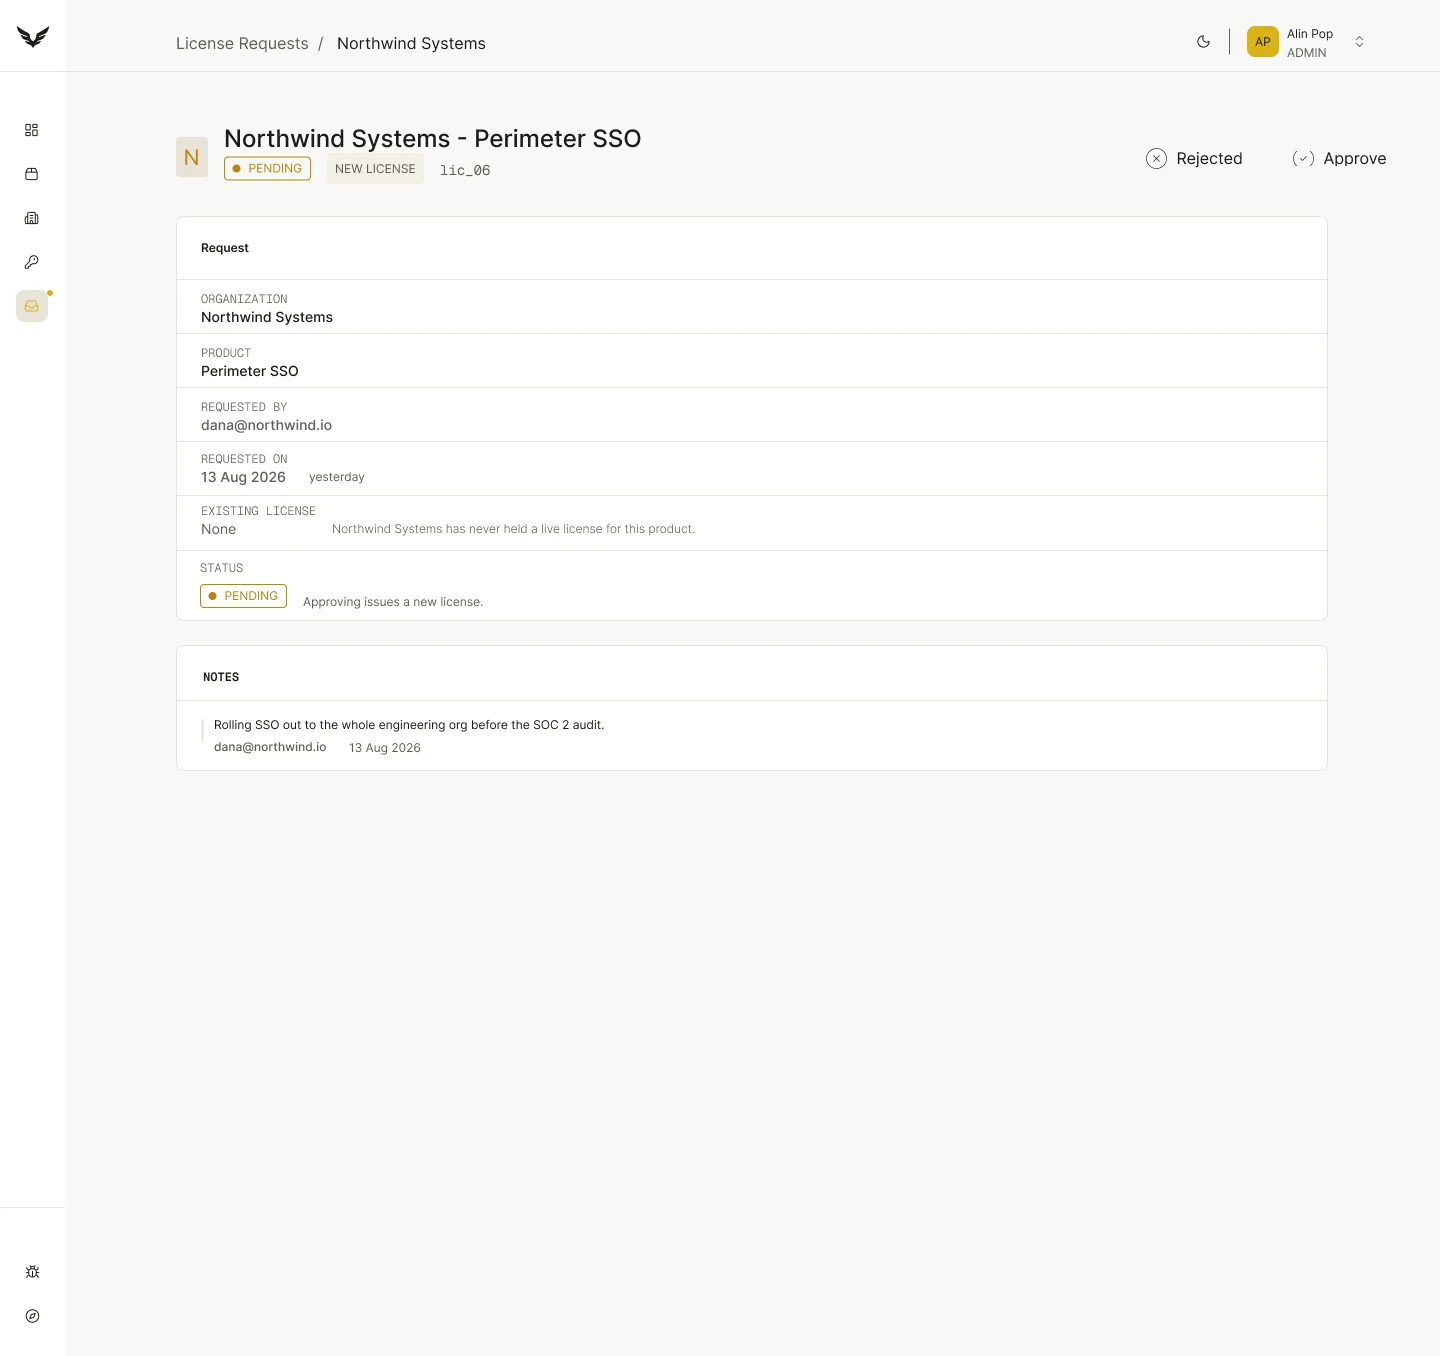This screenshot has height=1356, width=1440.
Task: Click the page title Northwind Systems - Perimeter SSO
Action: tap(432, 139)
